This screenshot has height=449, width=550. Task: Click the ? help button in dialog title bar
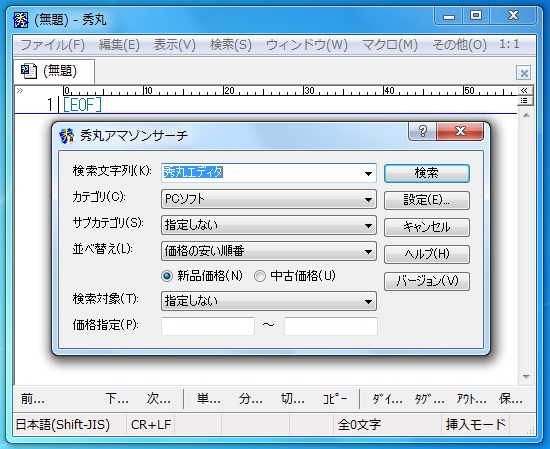coord(423,132)
